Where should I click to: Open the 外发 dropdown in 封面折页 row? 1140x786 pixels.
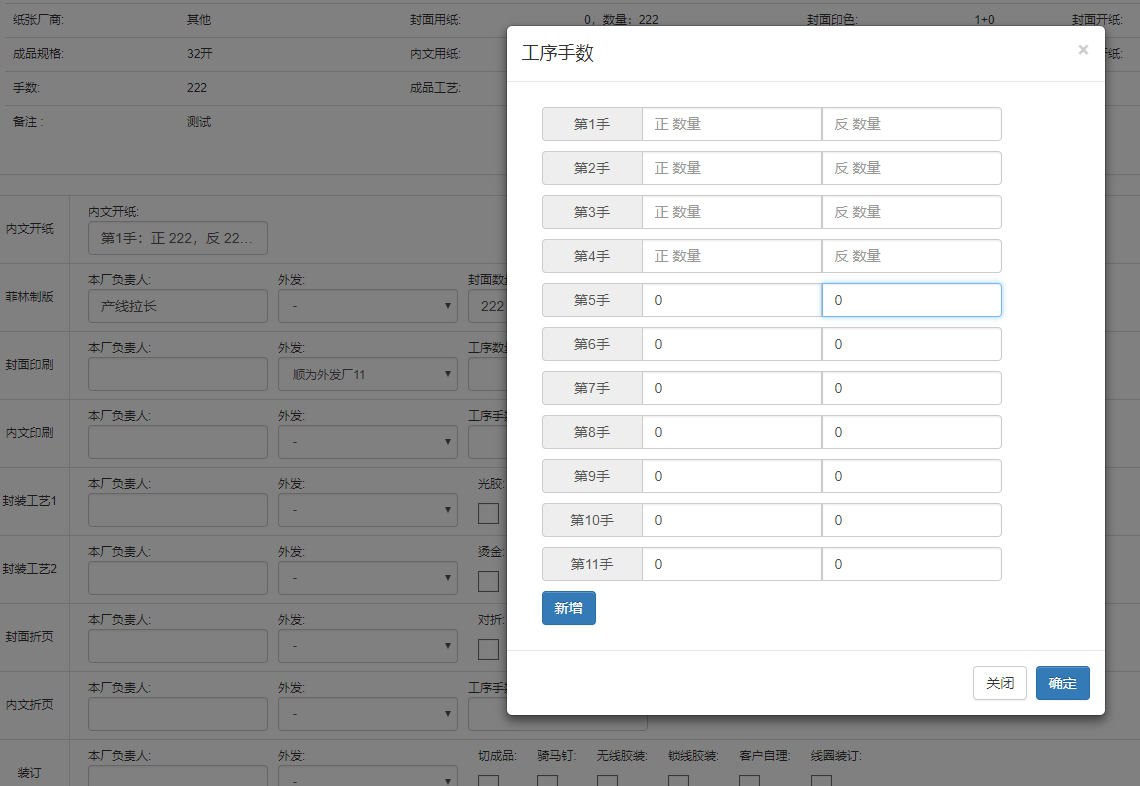click(x=368, y=646)
